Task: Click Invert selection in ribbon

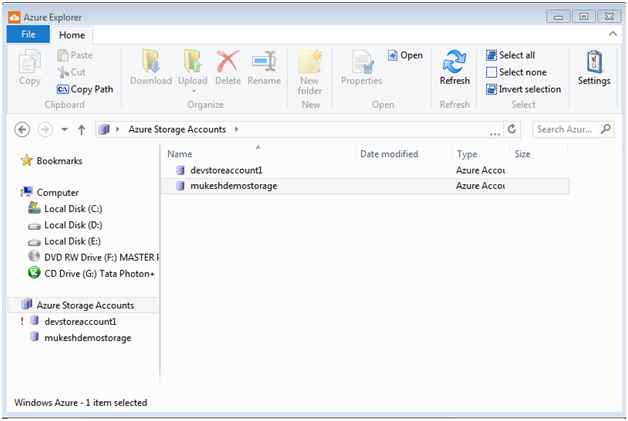Action: (x=523, y=89)
